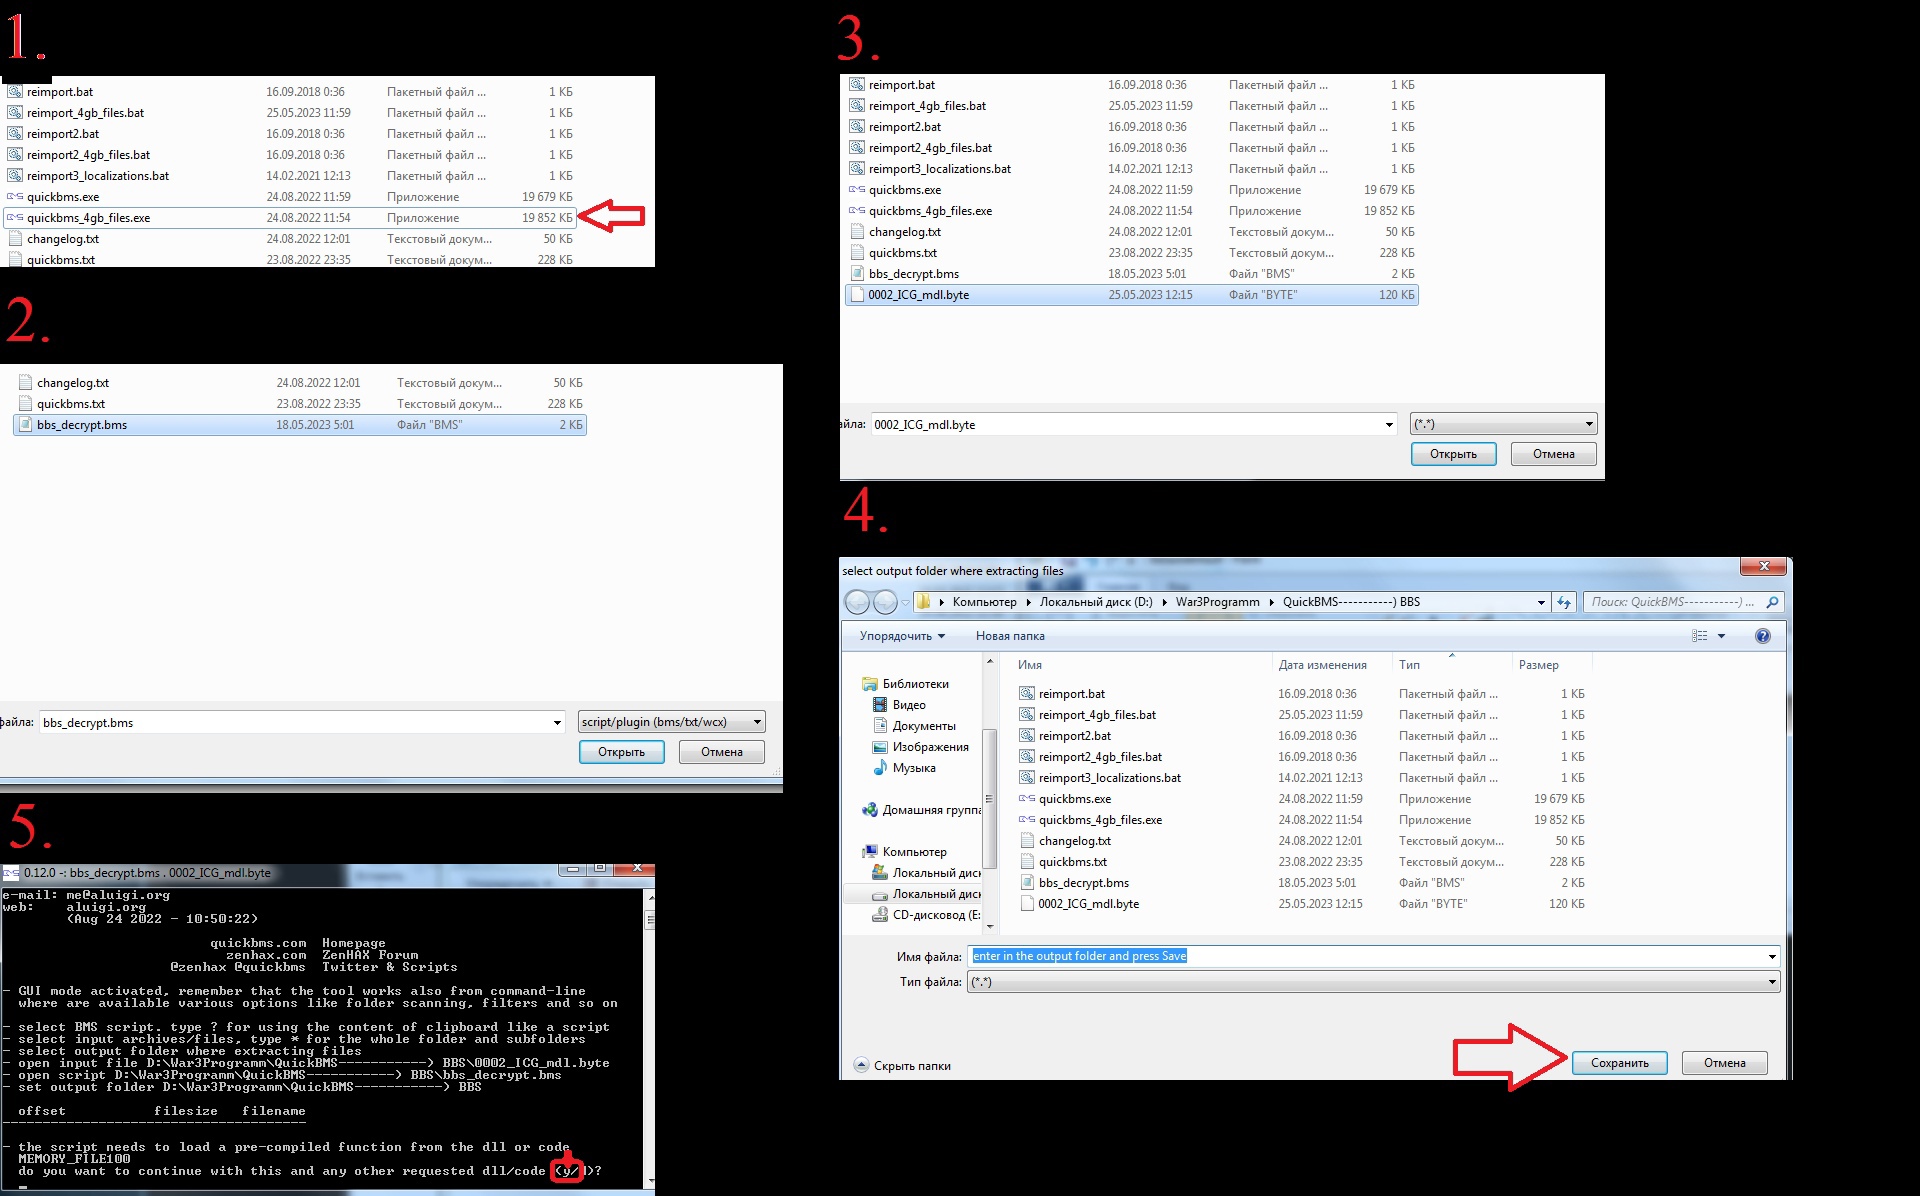Click the search magnifier in Поиск box
This screenshot has height=1196, width=1920.
1772,602
